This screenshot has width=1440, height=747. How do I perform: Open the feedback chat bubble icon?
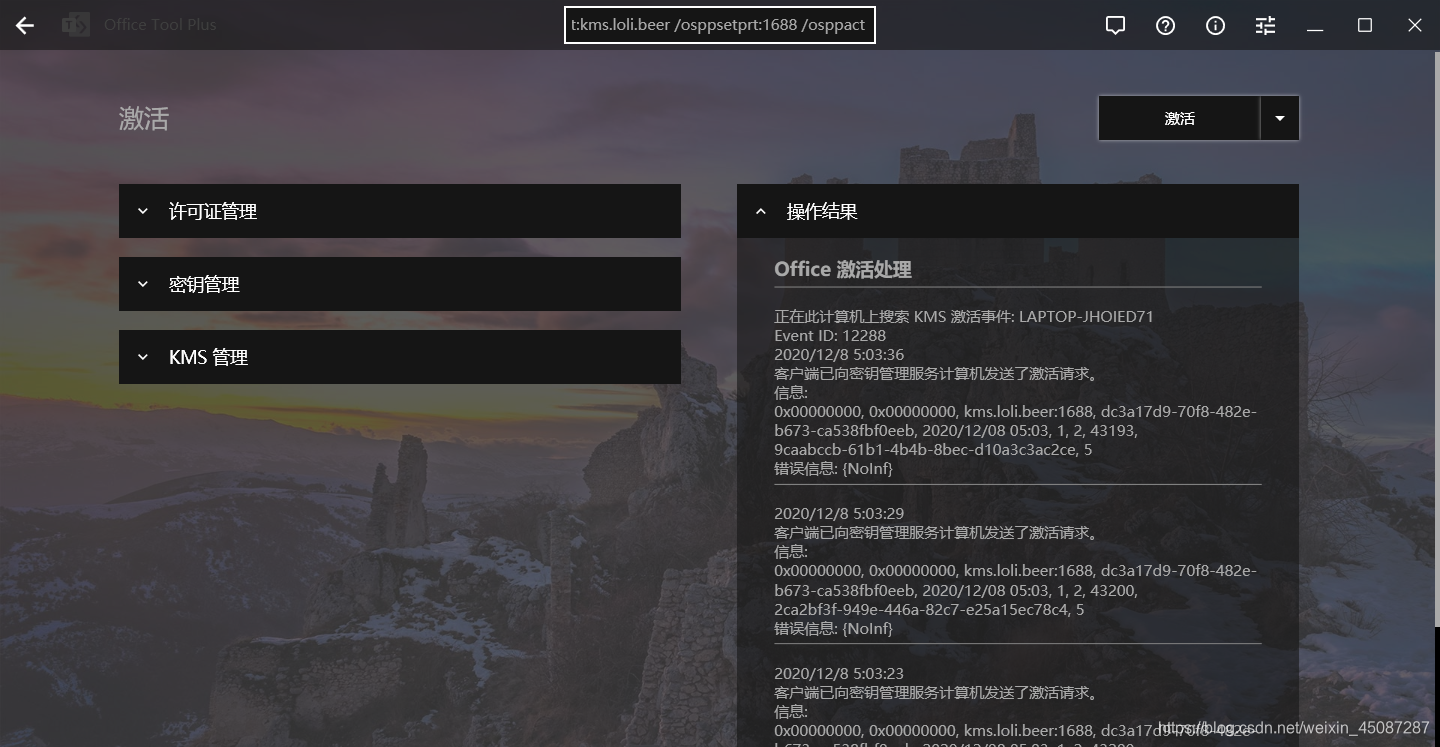tap(1115, 26)
